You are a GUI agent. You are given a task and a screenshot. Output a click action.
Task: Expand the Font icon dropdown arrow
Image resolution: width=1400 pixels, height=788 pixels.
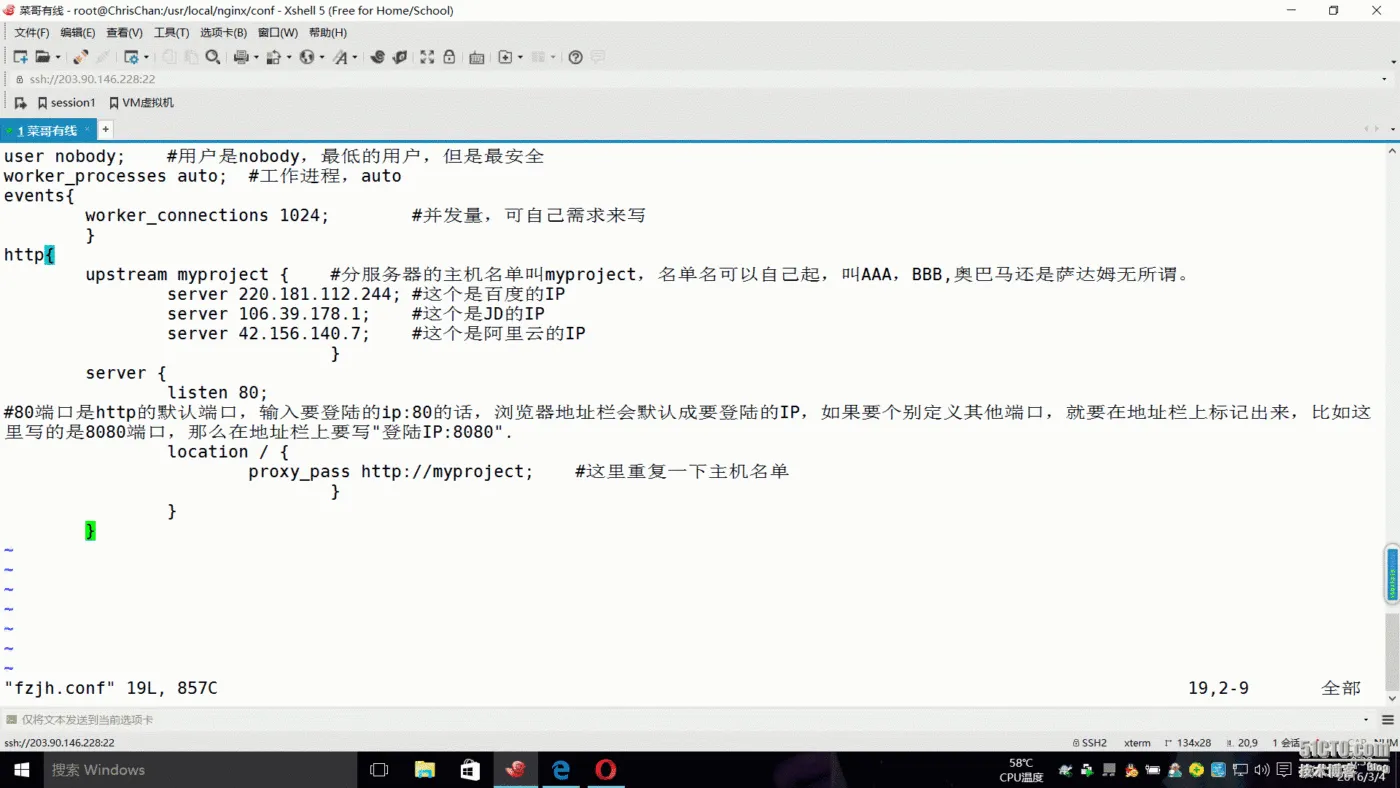coord(354,57)
